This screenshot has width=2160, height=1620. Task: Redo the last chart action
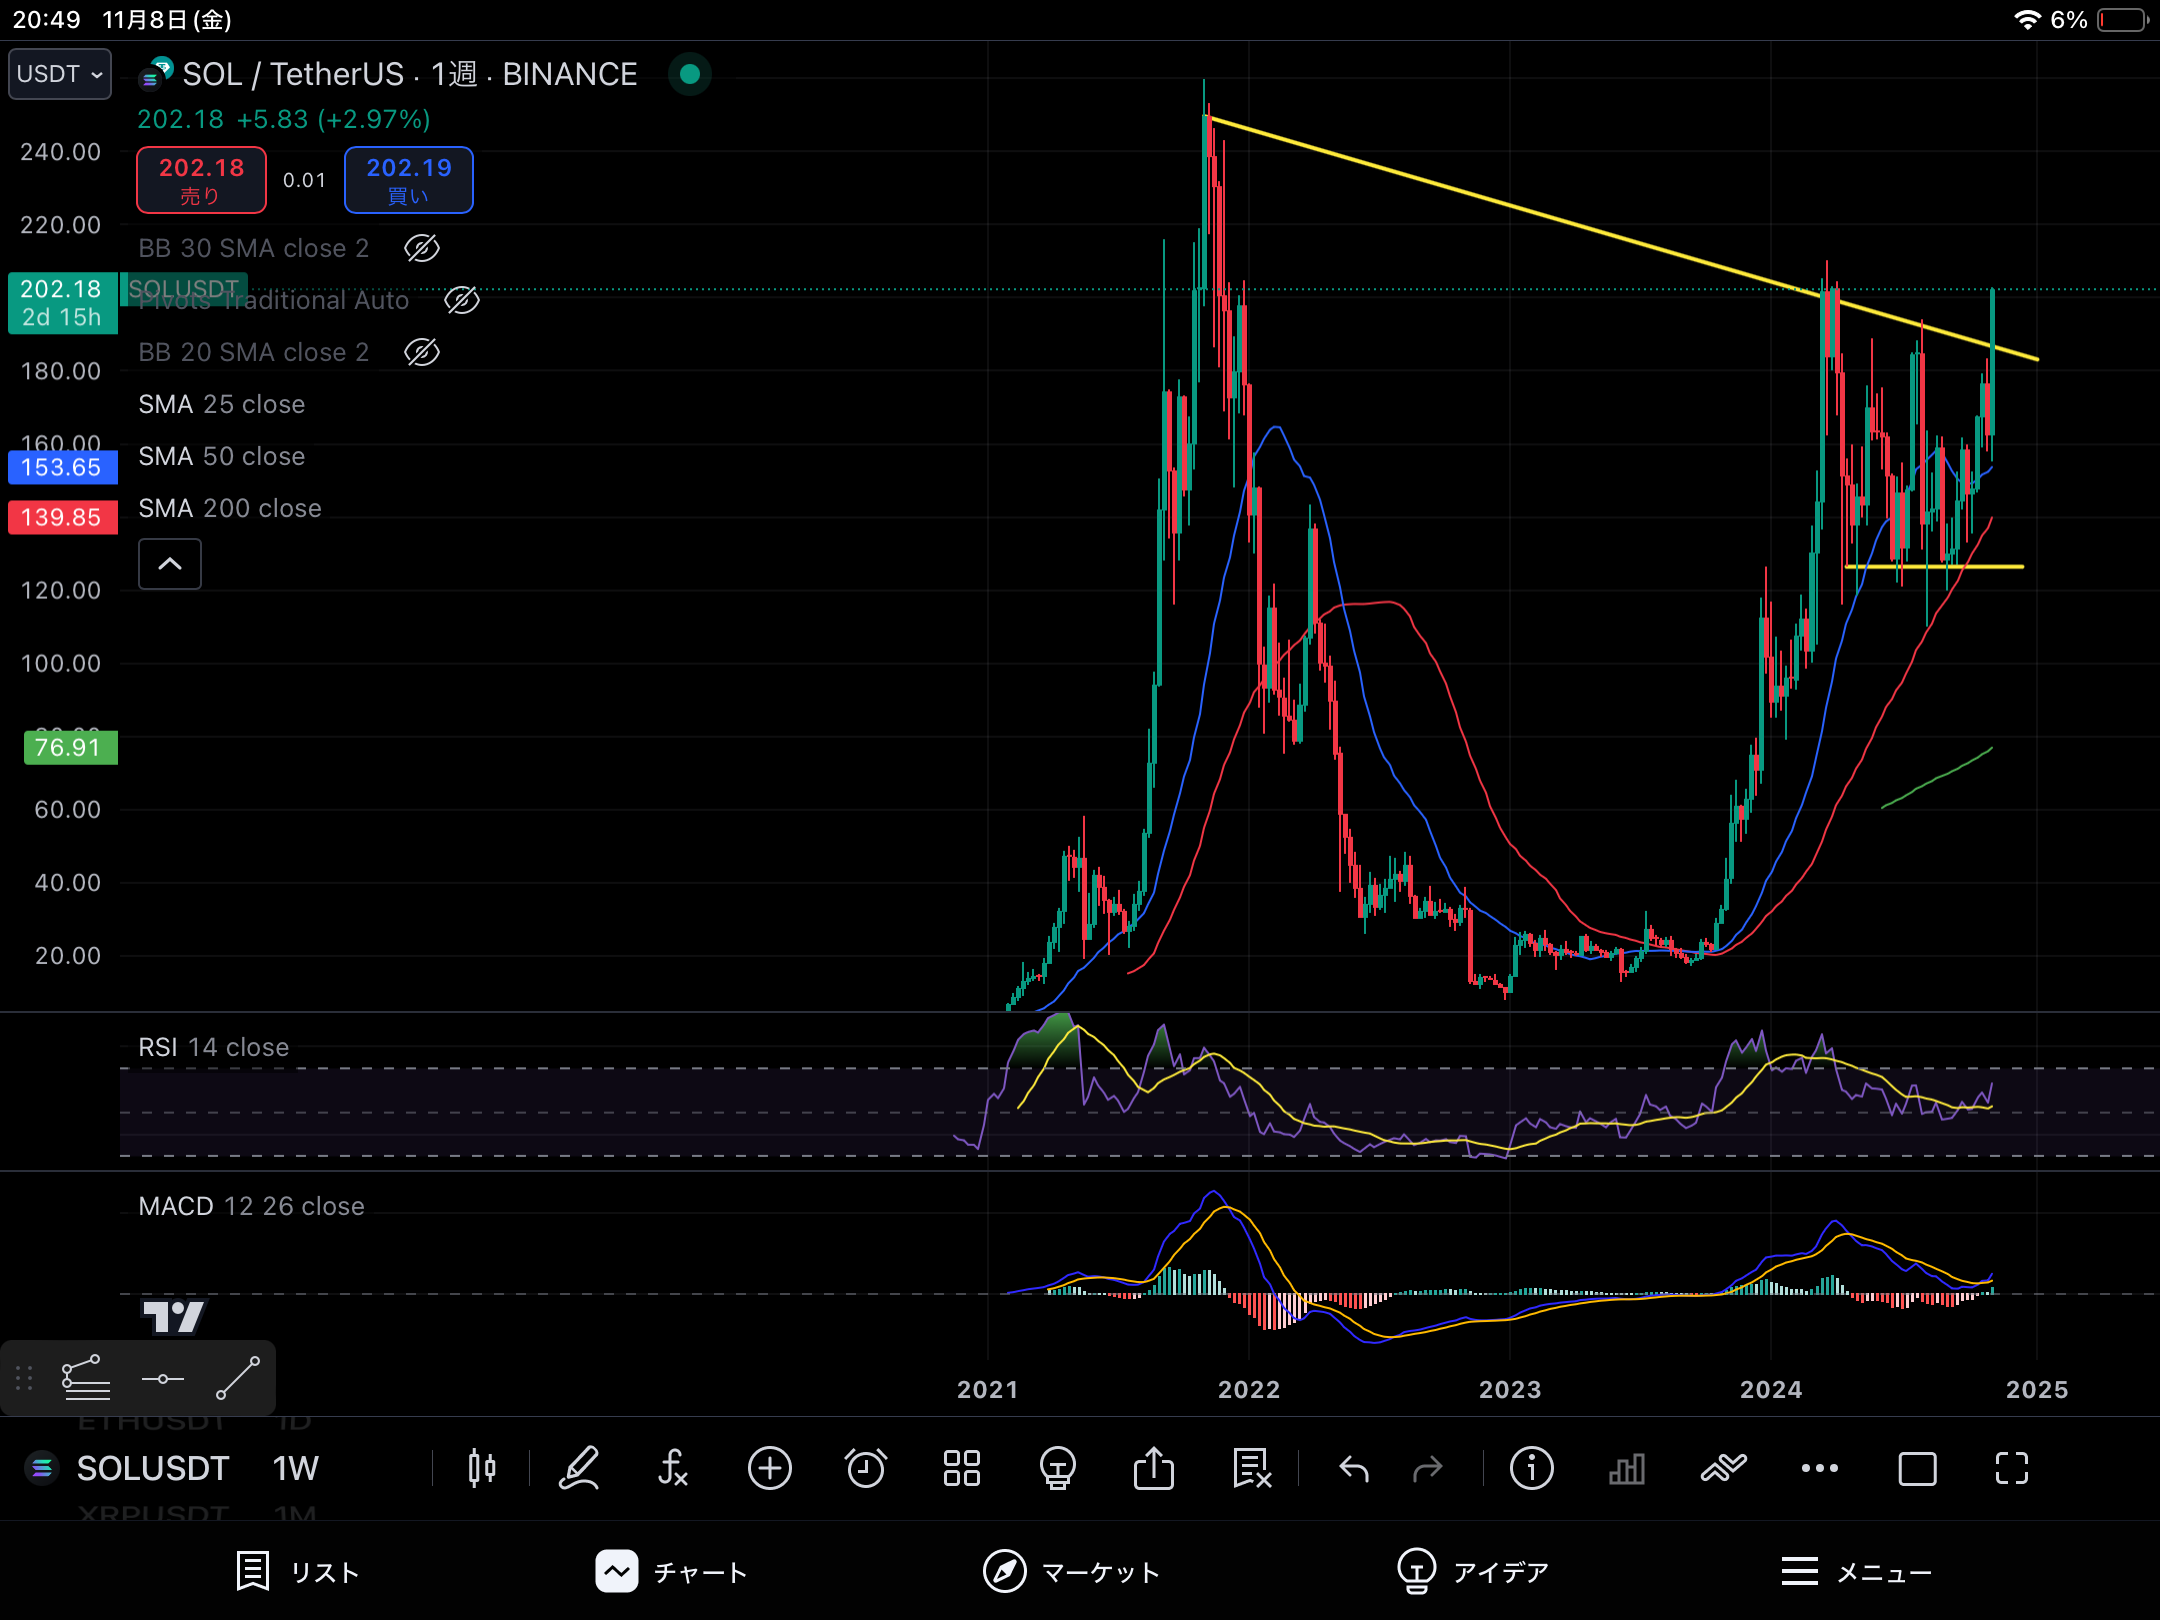pos(1428,1468)
